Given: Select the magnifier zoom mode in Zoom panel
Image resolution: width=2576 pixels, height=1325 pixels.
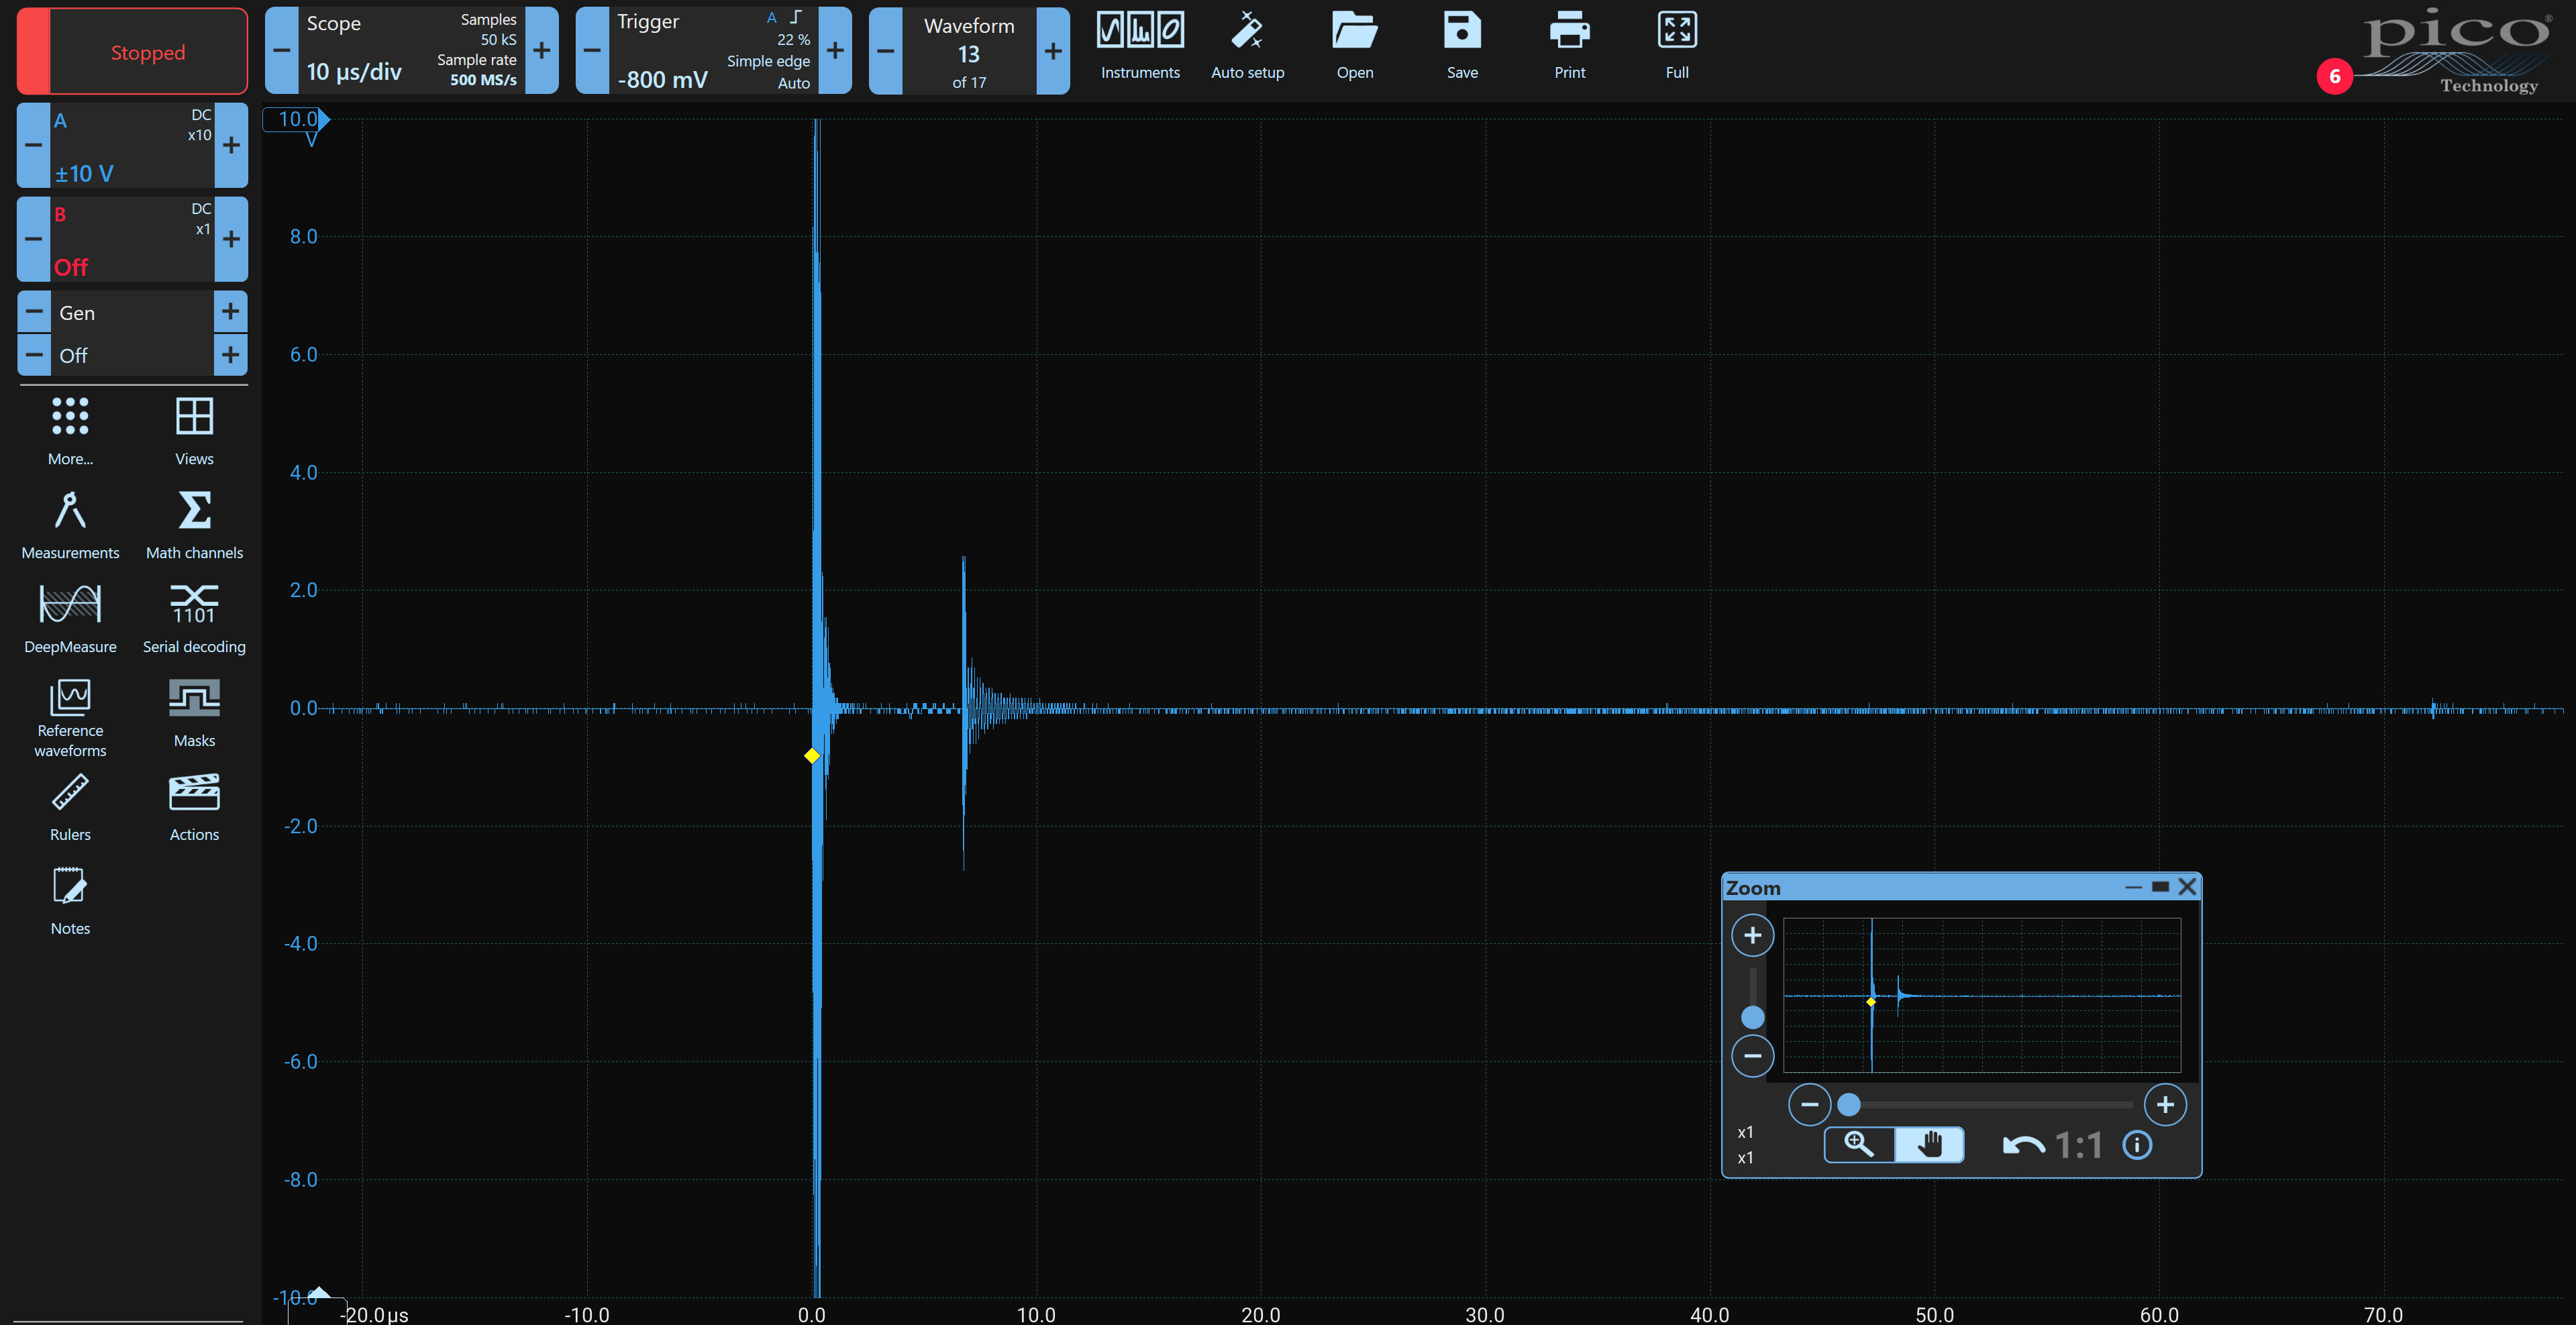Looking at the screenshot, I should tap(1859, 1144).
